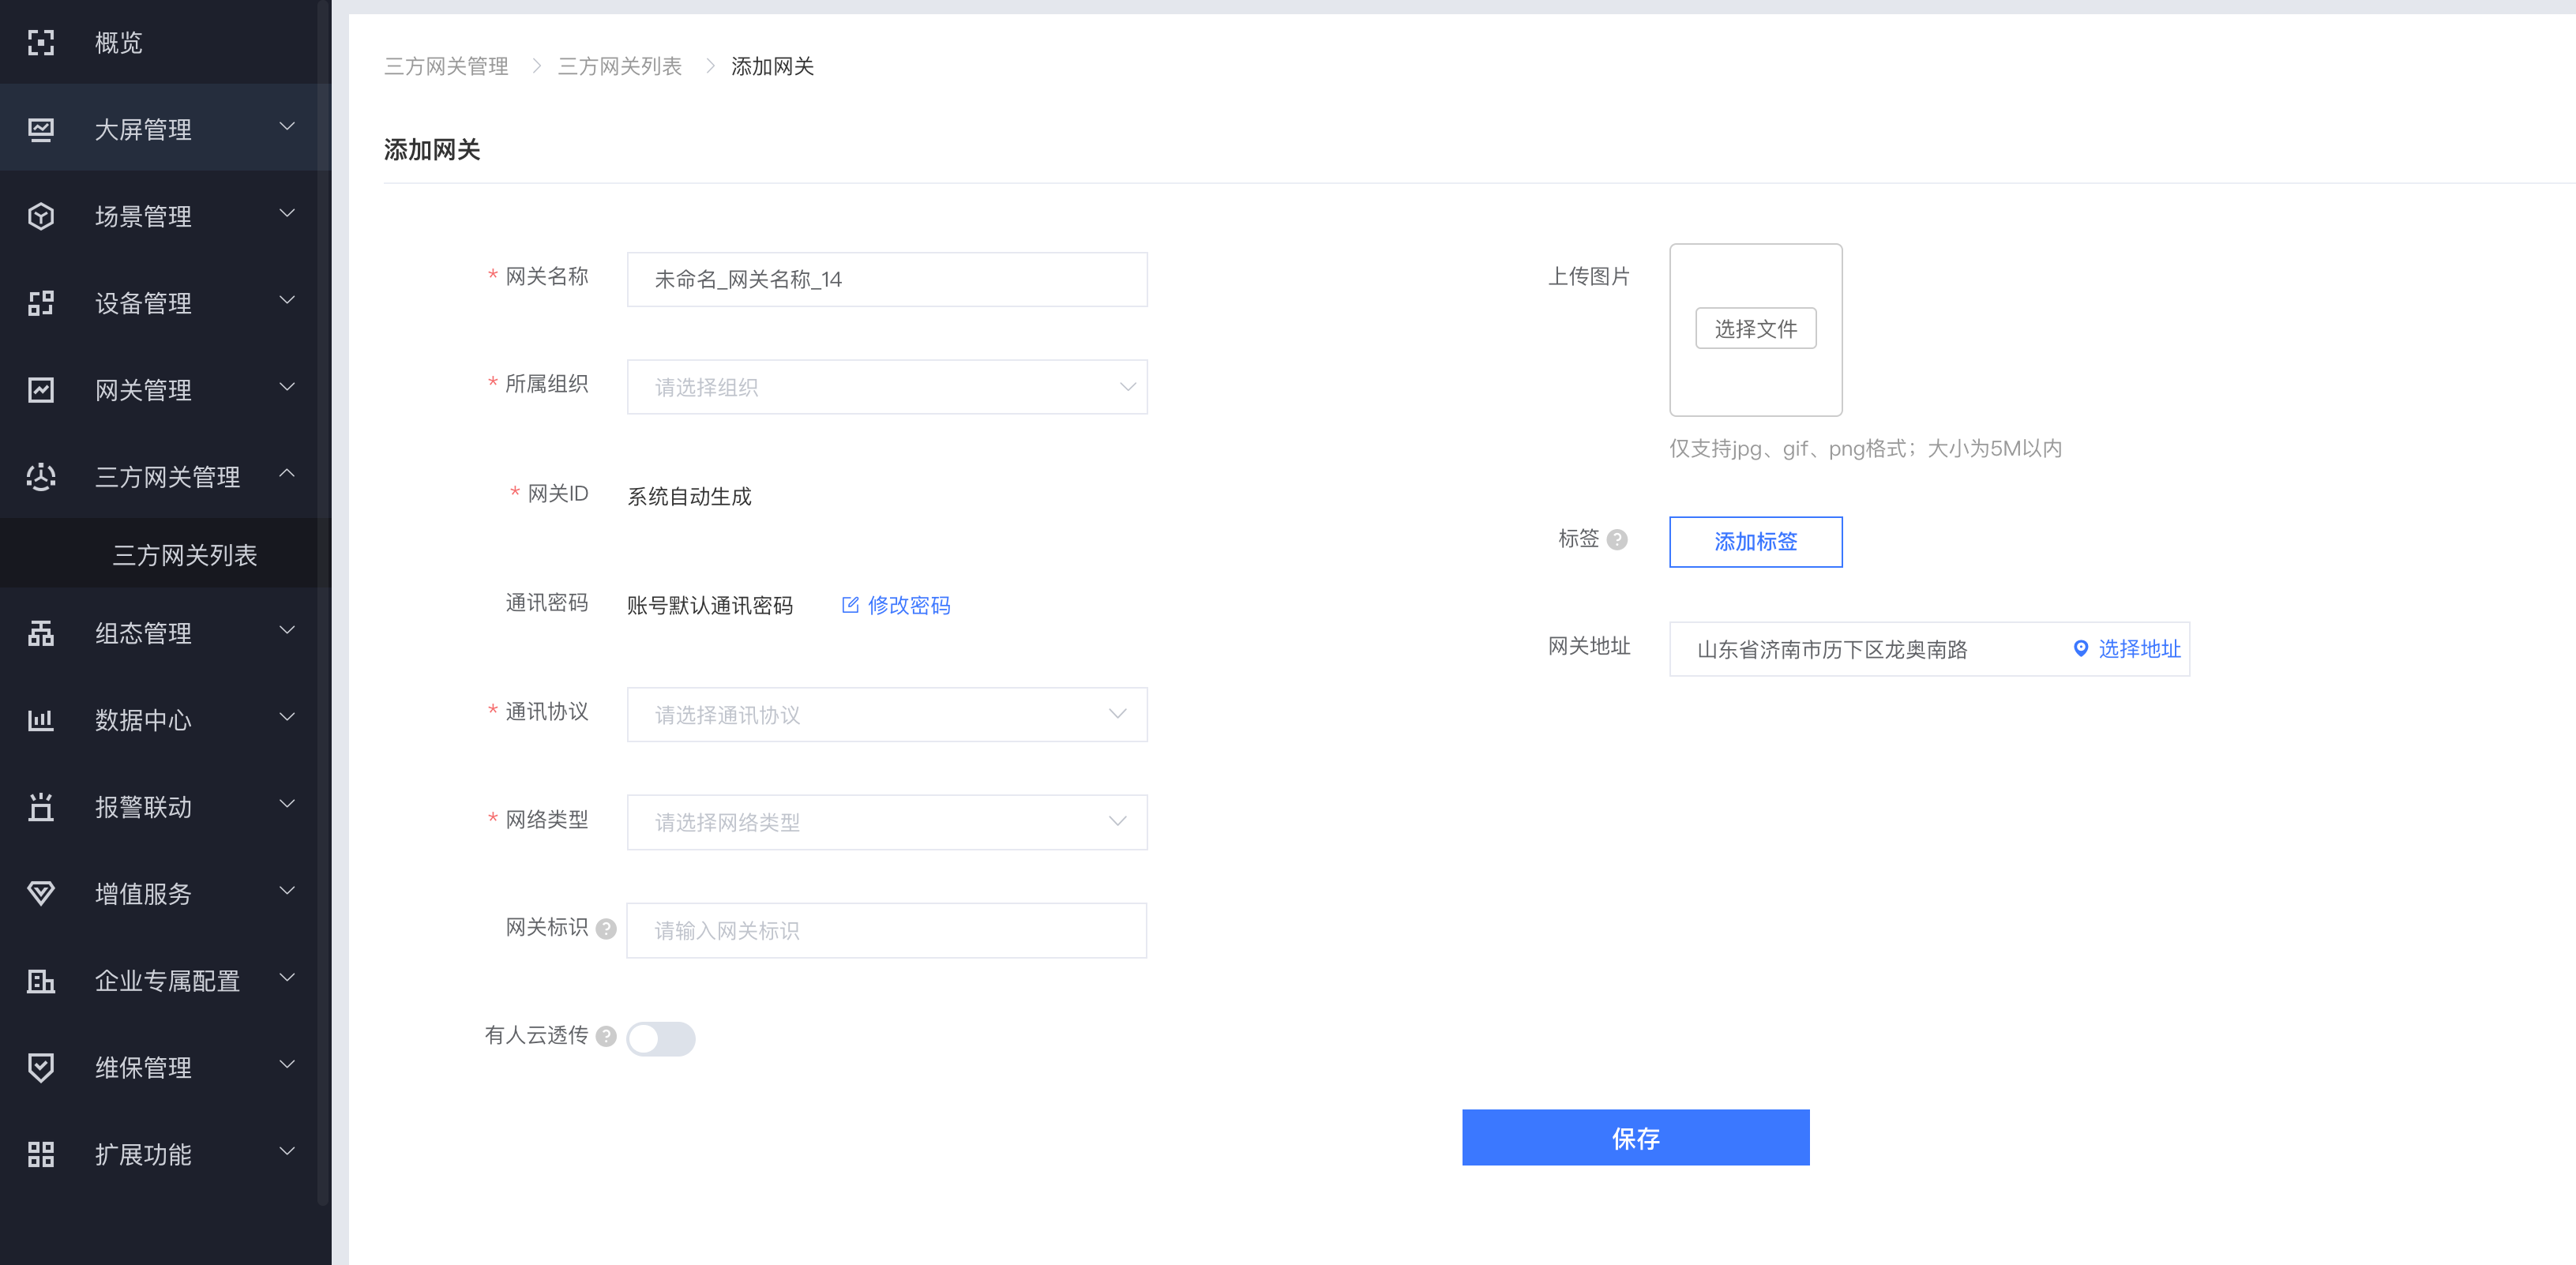Image resolution: width=2576 pixels, height=1265 pixels.
Task: Click the 系统自动生成 text
Action: 689,497
